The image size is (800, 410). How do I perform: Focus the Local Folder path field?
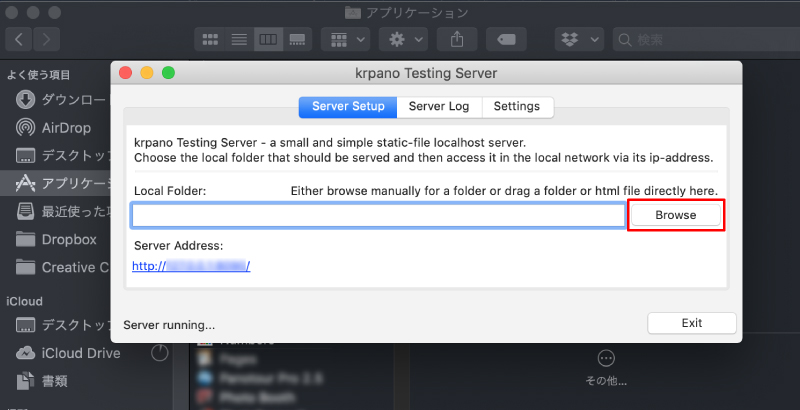(379, 215)
